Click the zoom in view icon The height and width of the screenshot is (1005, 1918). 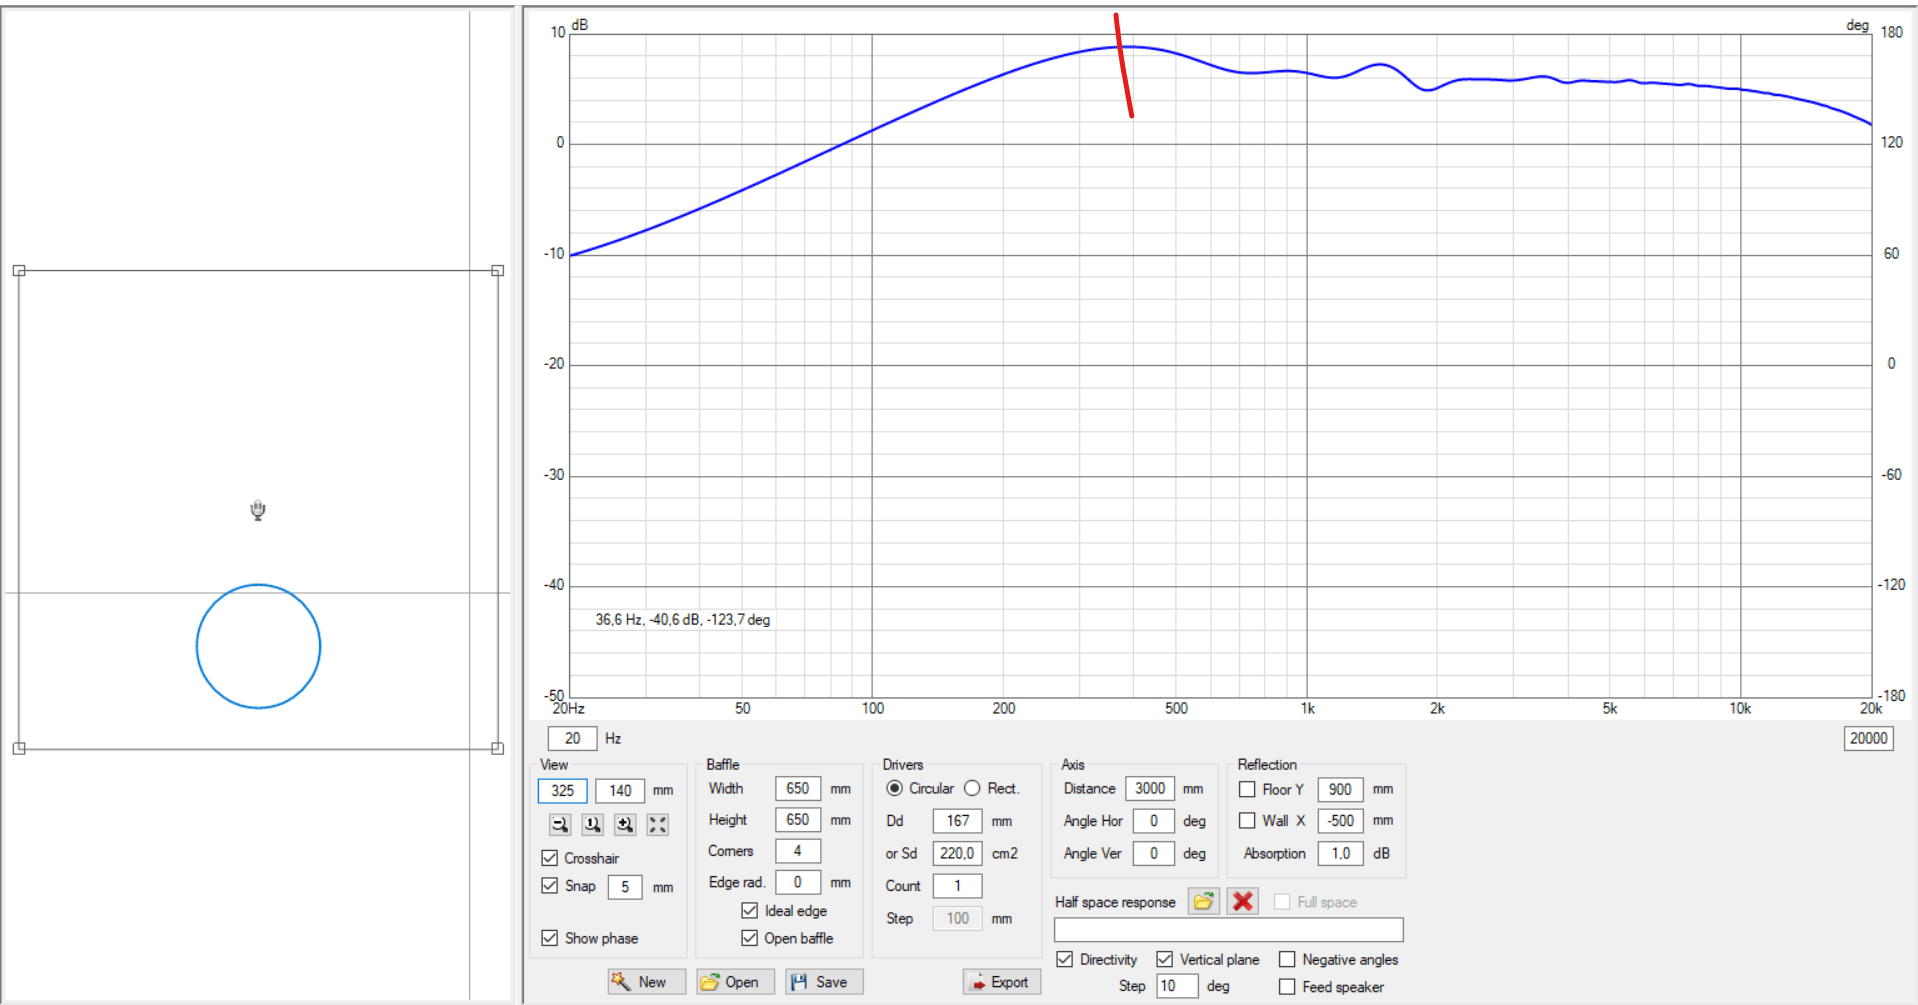coord(625,825)
